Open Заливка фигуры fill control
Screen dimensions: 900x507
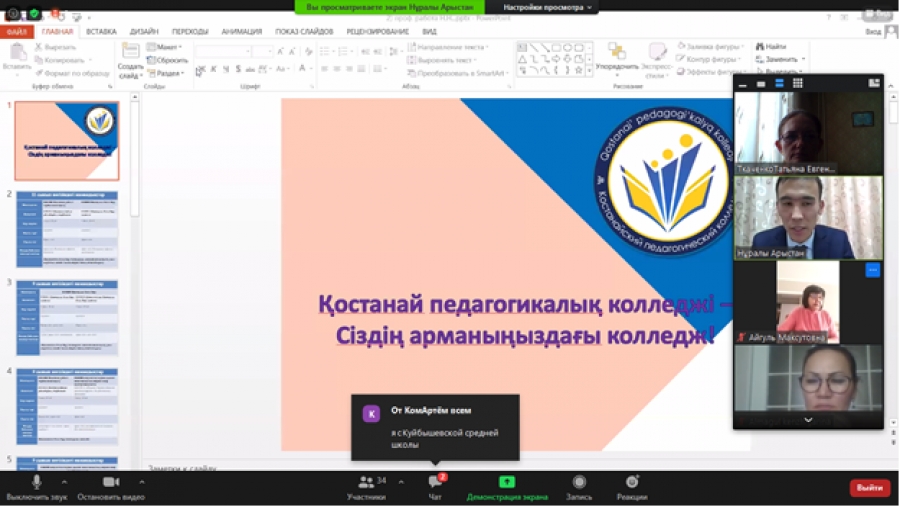point(711,47)
